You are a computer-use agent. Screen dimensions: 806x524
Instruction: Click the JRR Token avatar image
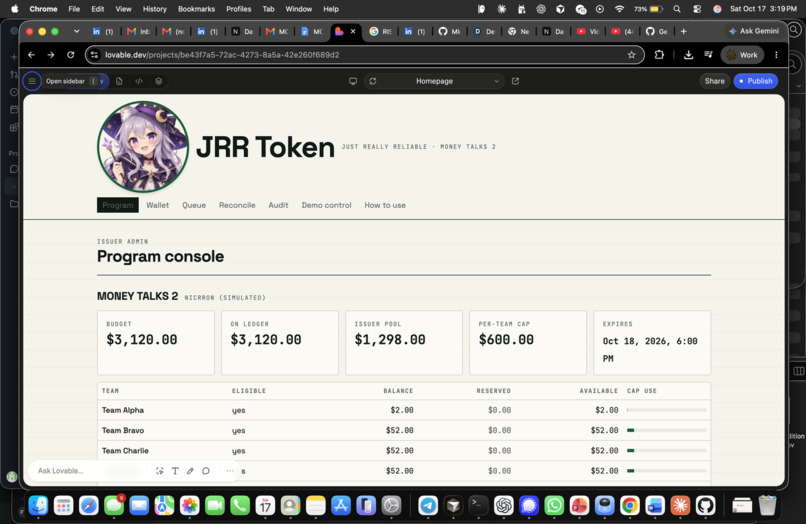click(143, 147)
